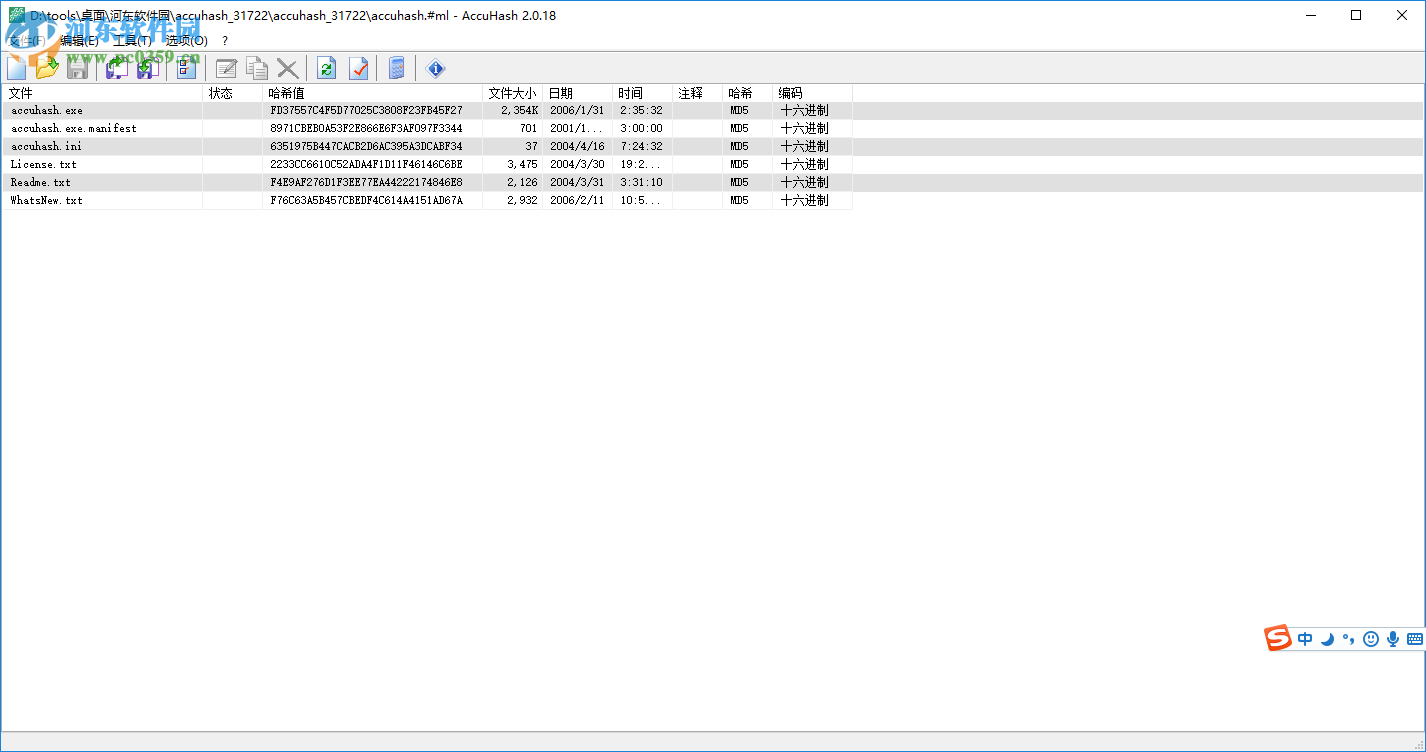Image resolution: width=1426 pixels, height=752 pixels.
Task: Sort by the 状态 column header
Action: (x=233, y=93)
